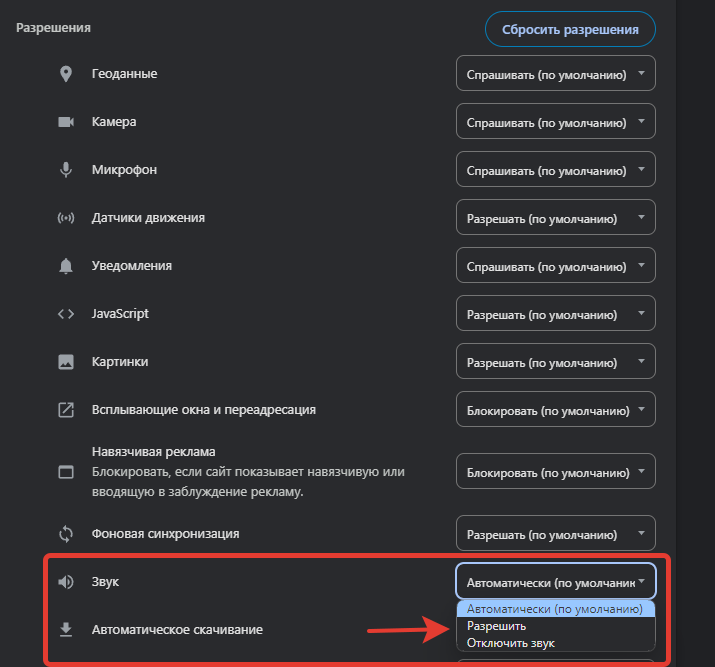The image size is (715, 667).
Task: Click the JavaScript code brackets icon
Action: 66,314
